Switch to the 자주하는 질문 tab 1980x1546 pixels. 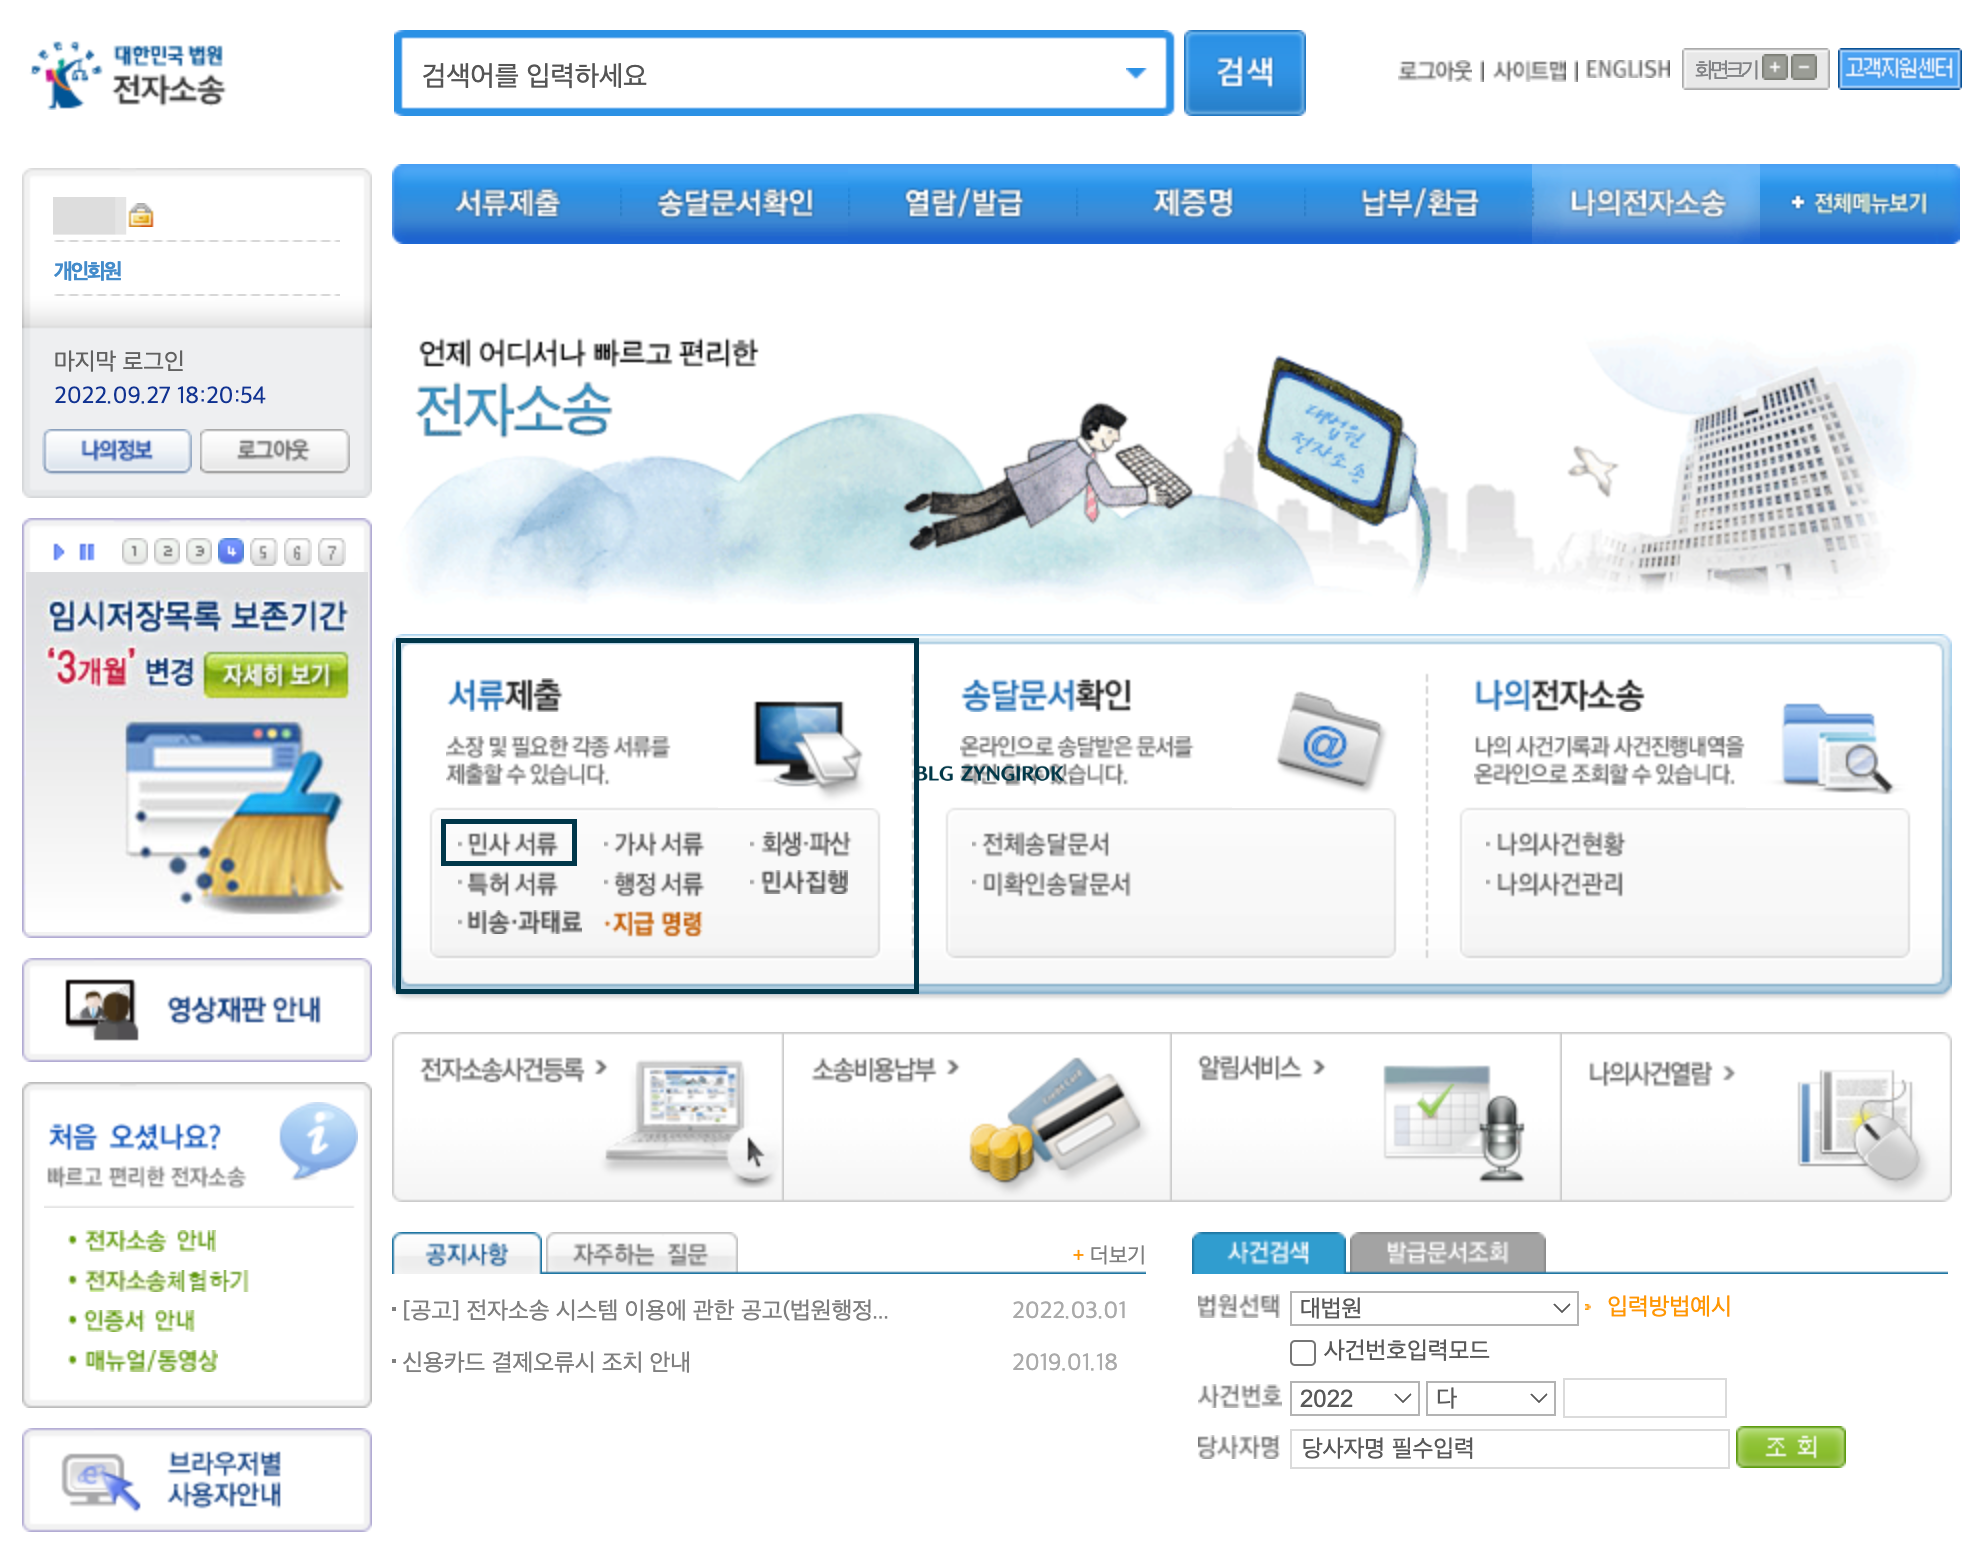[640, 1252]
